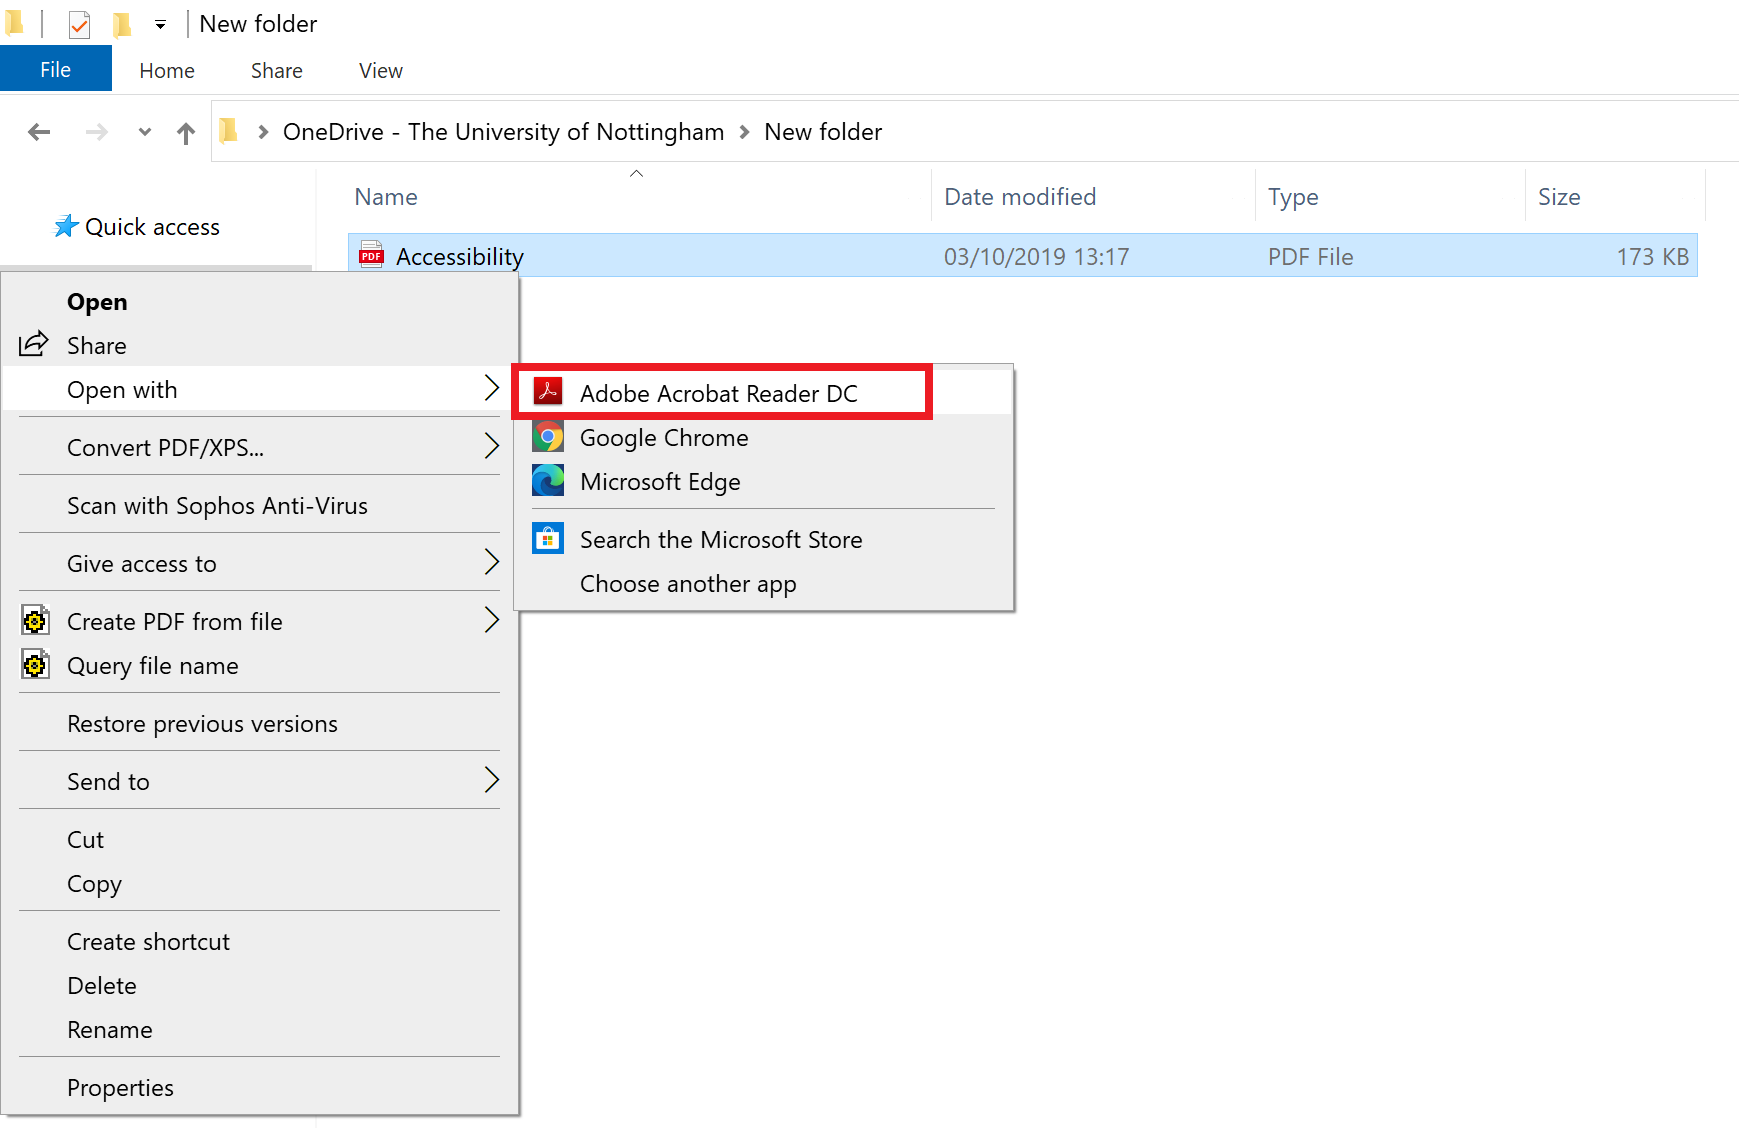Viewport: 1739px width, 1128px height.
Task: Choose Cut from the context menu
Action: pyautogui.click(x=260, y=840)
